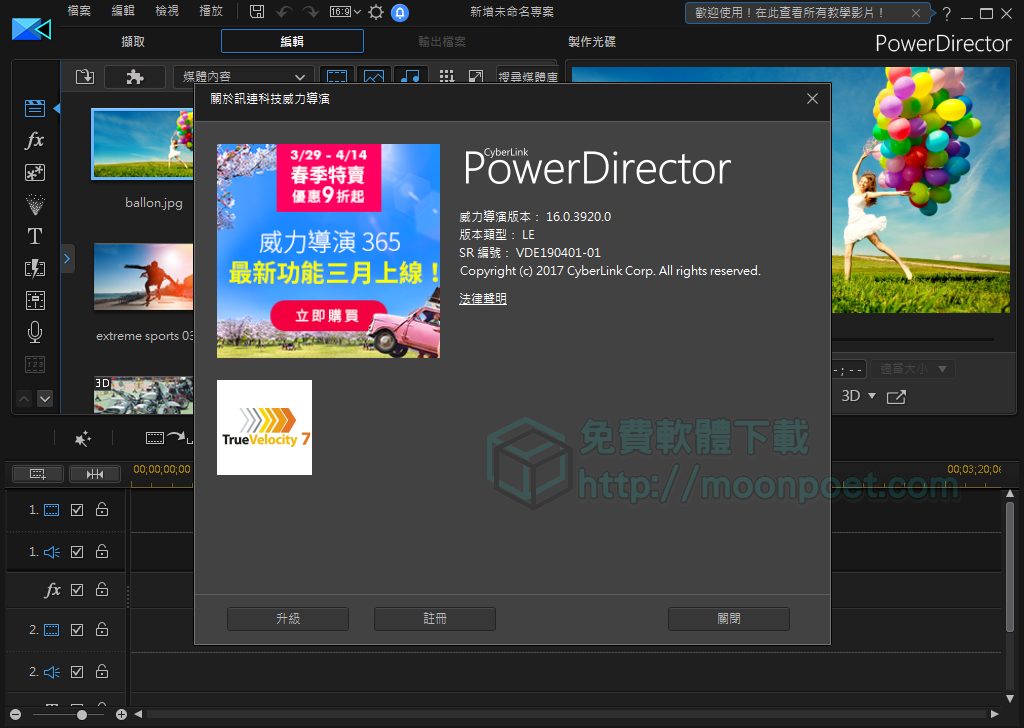1024x728 pixels.
Task: Open the Particle Room panel
Action: click(x=34, y=204)
